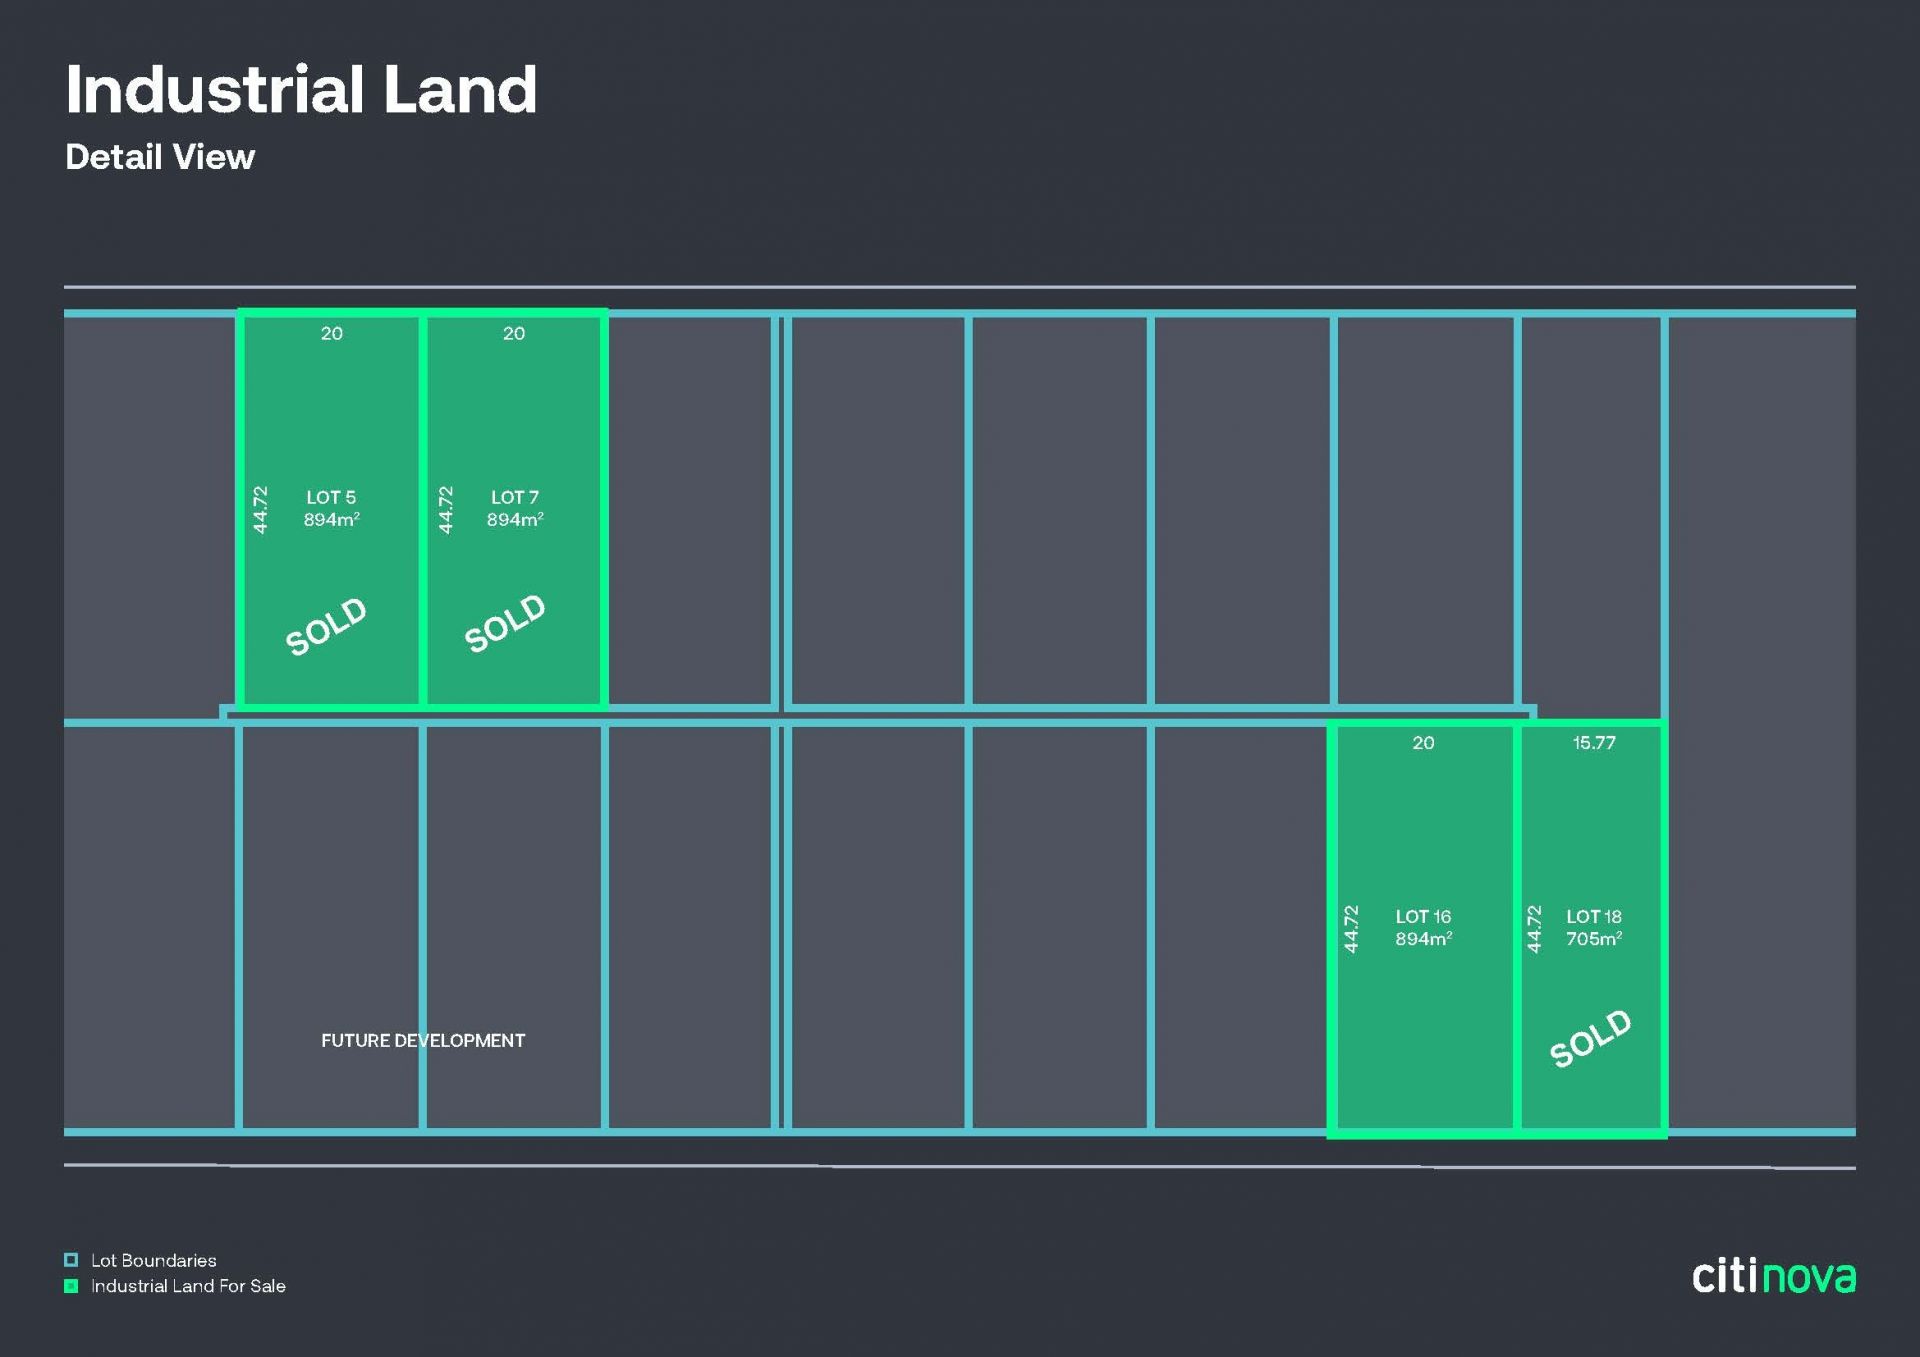This screenshot has width=1920, height=1357.
Task: Click the Future Development label
Action: (422, 1040)
